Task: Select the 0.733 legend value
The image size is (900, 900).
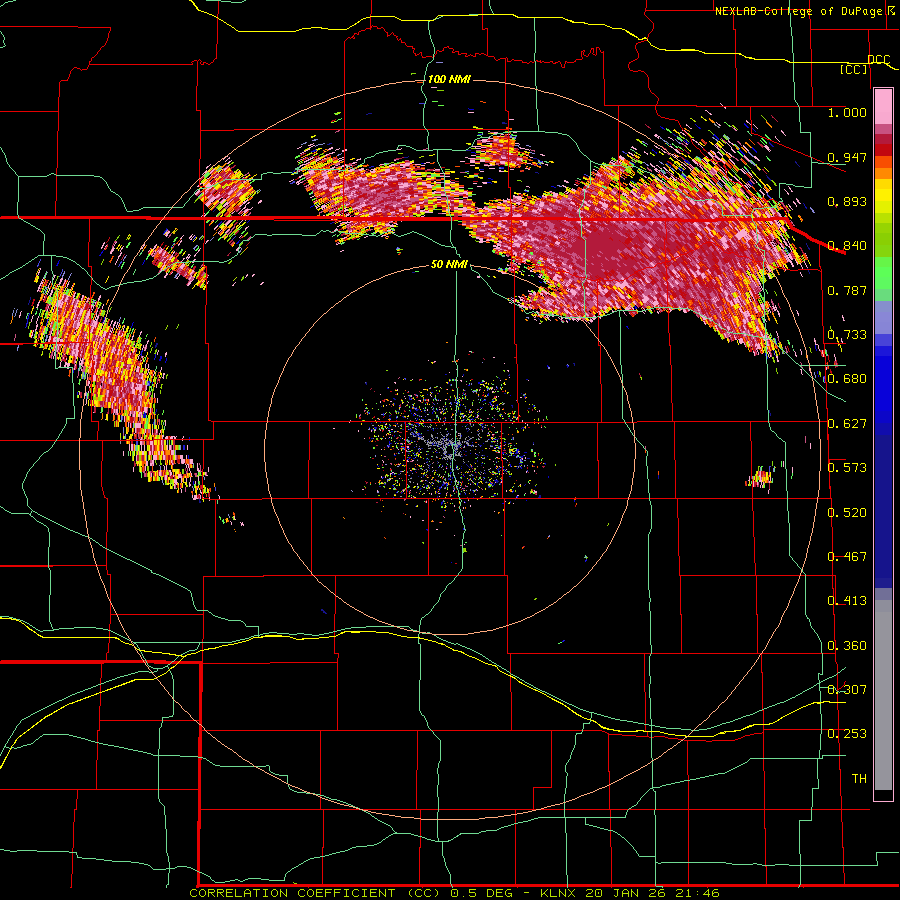Action: tap(847, 334)
